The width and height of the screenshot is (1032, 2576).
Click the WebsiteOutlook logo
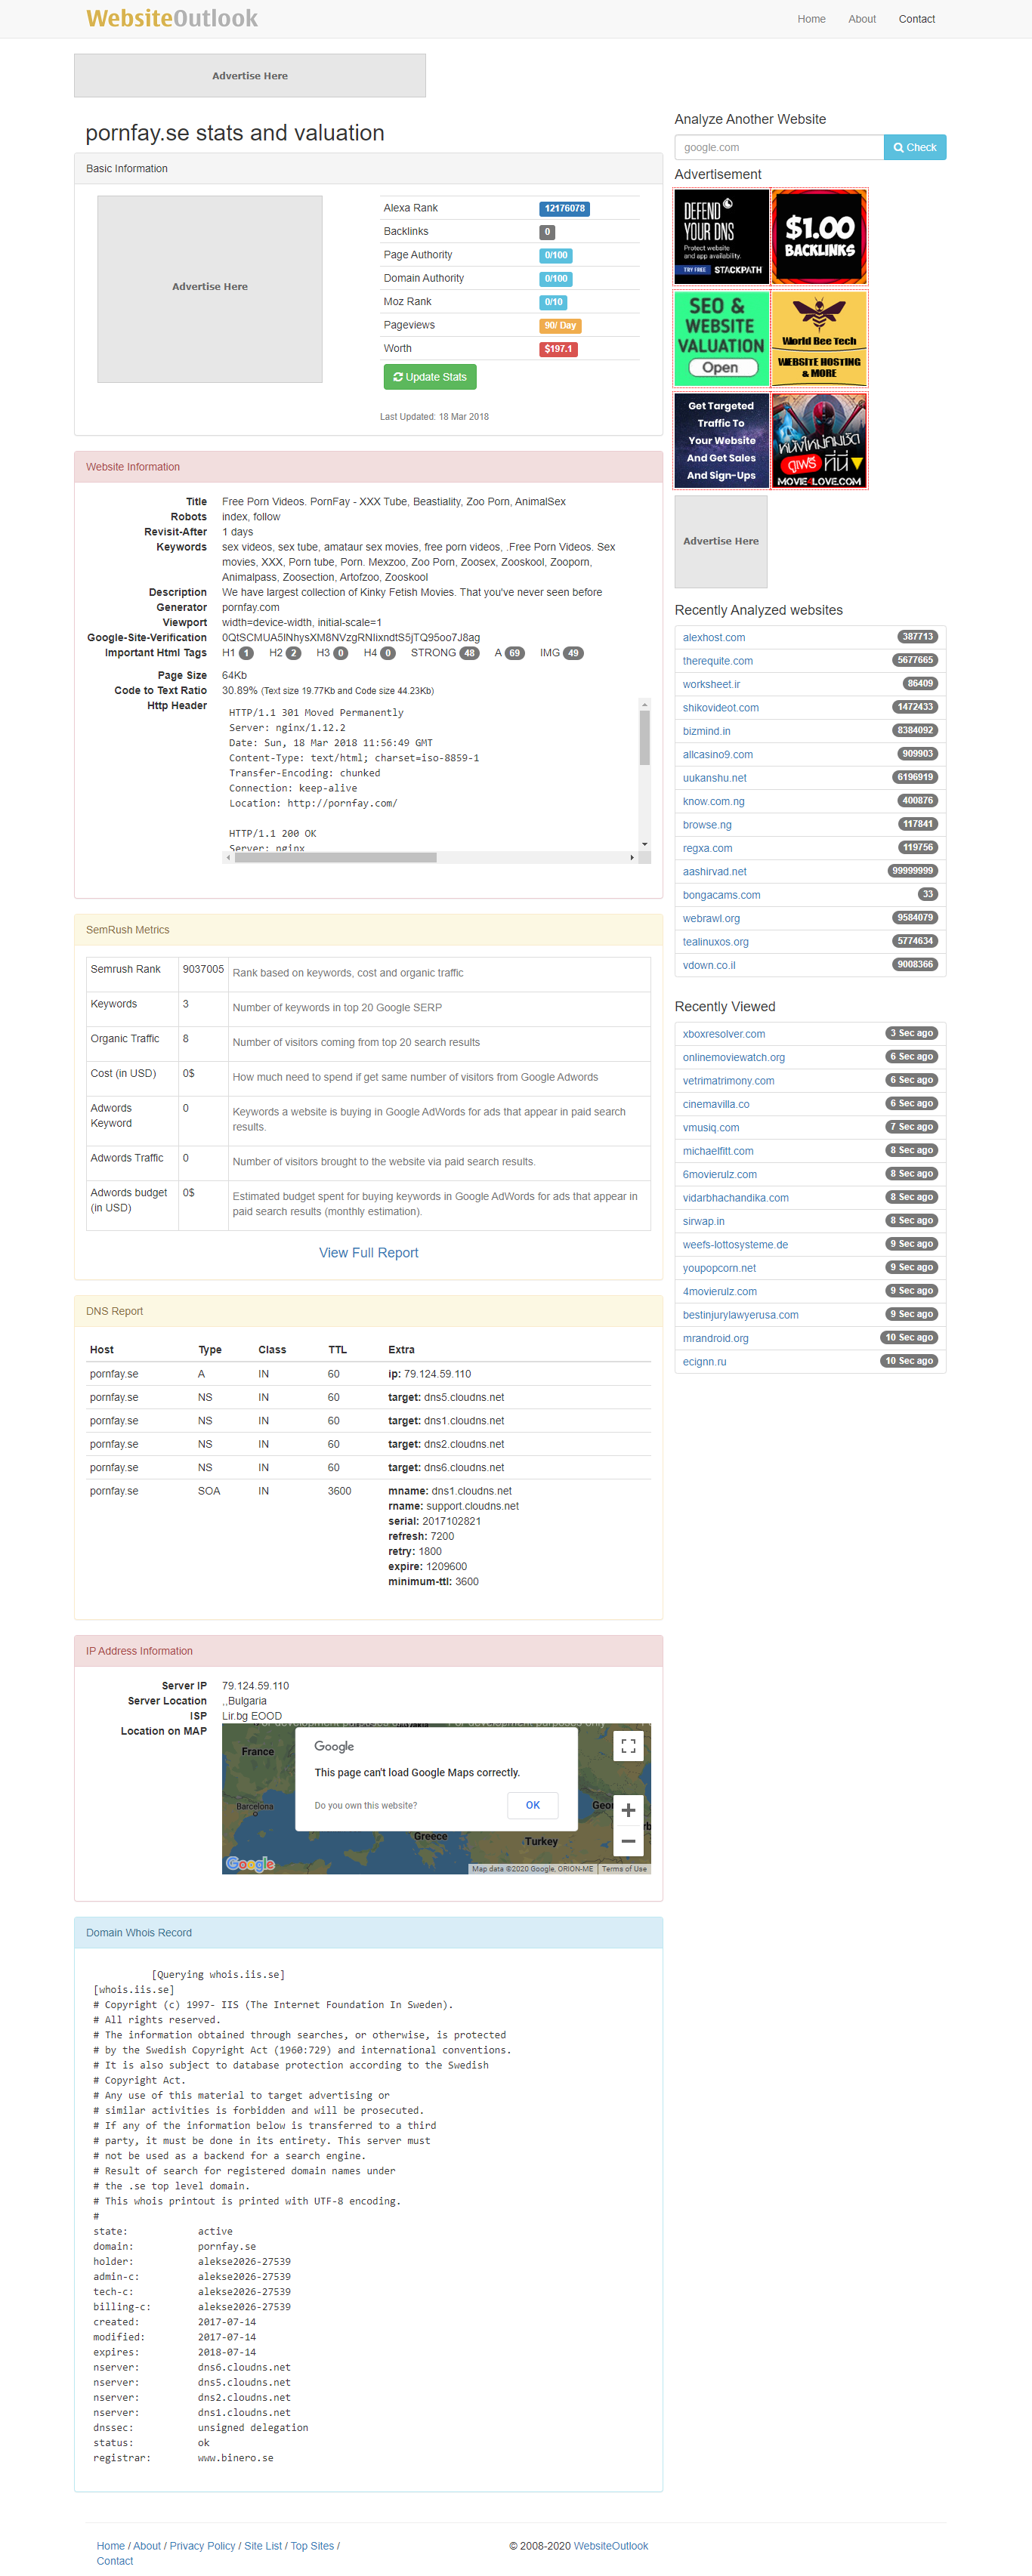click(x=172, y=18)
